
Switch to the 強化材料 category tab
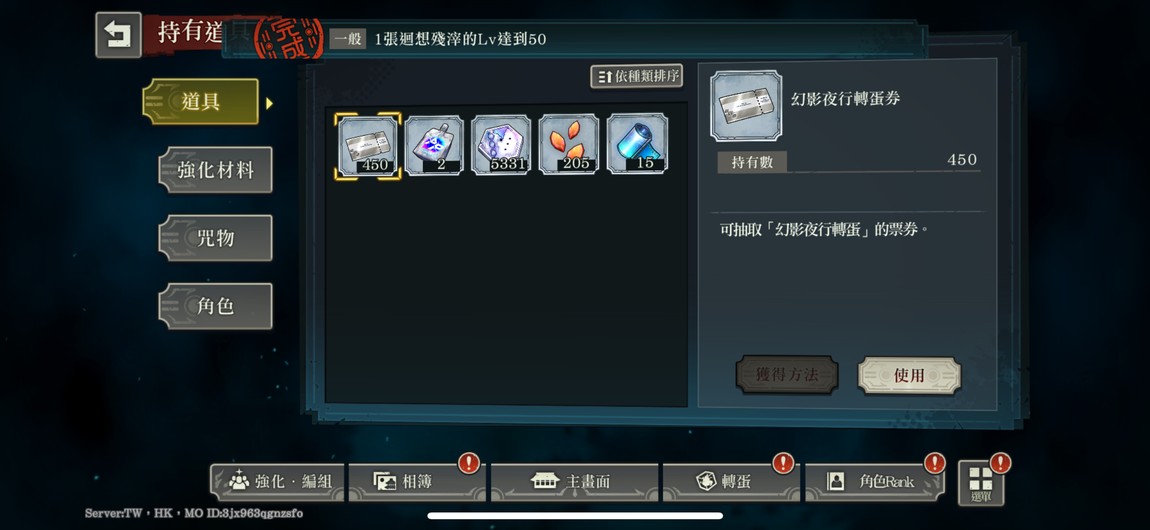point(216,170)
